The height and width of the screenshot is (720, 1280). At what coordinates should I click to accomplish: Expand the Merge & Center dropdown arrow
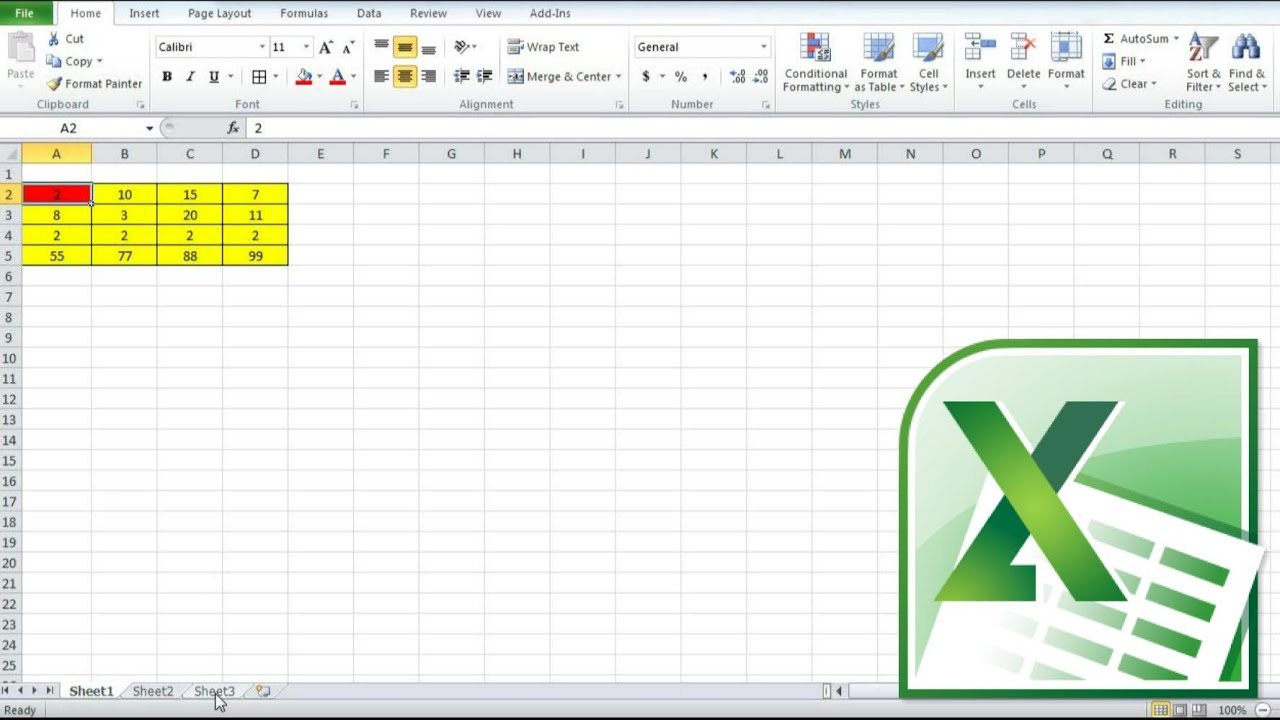pos(618,77)
